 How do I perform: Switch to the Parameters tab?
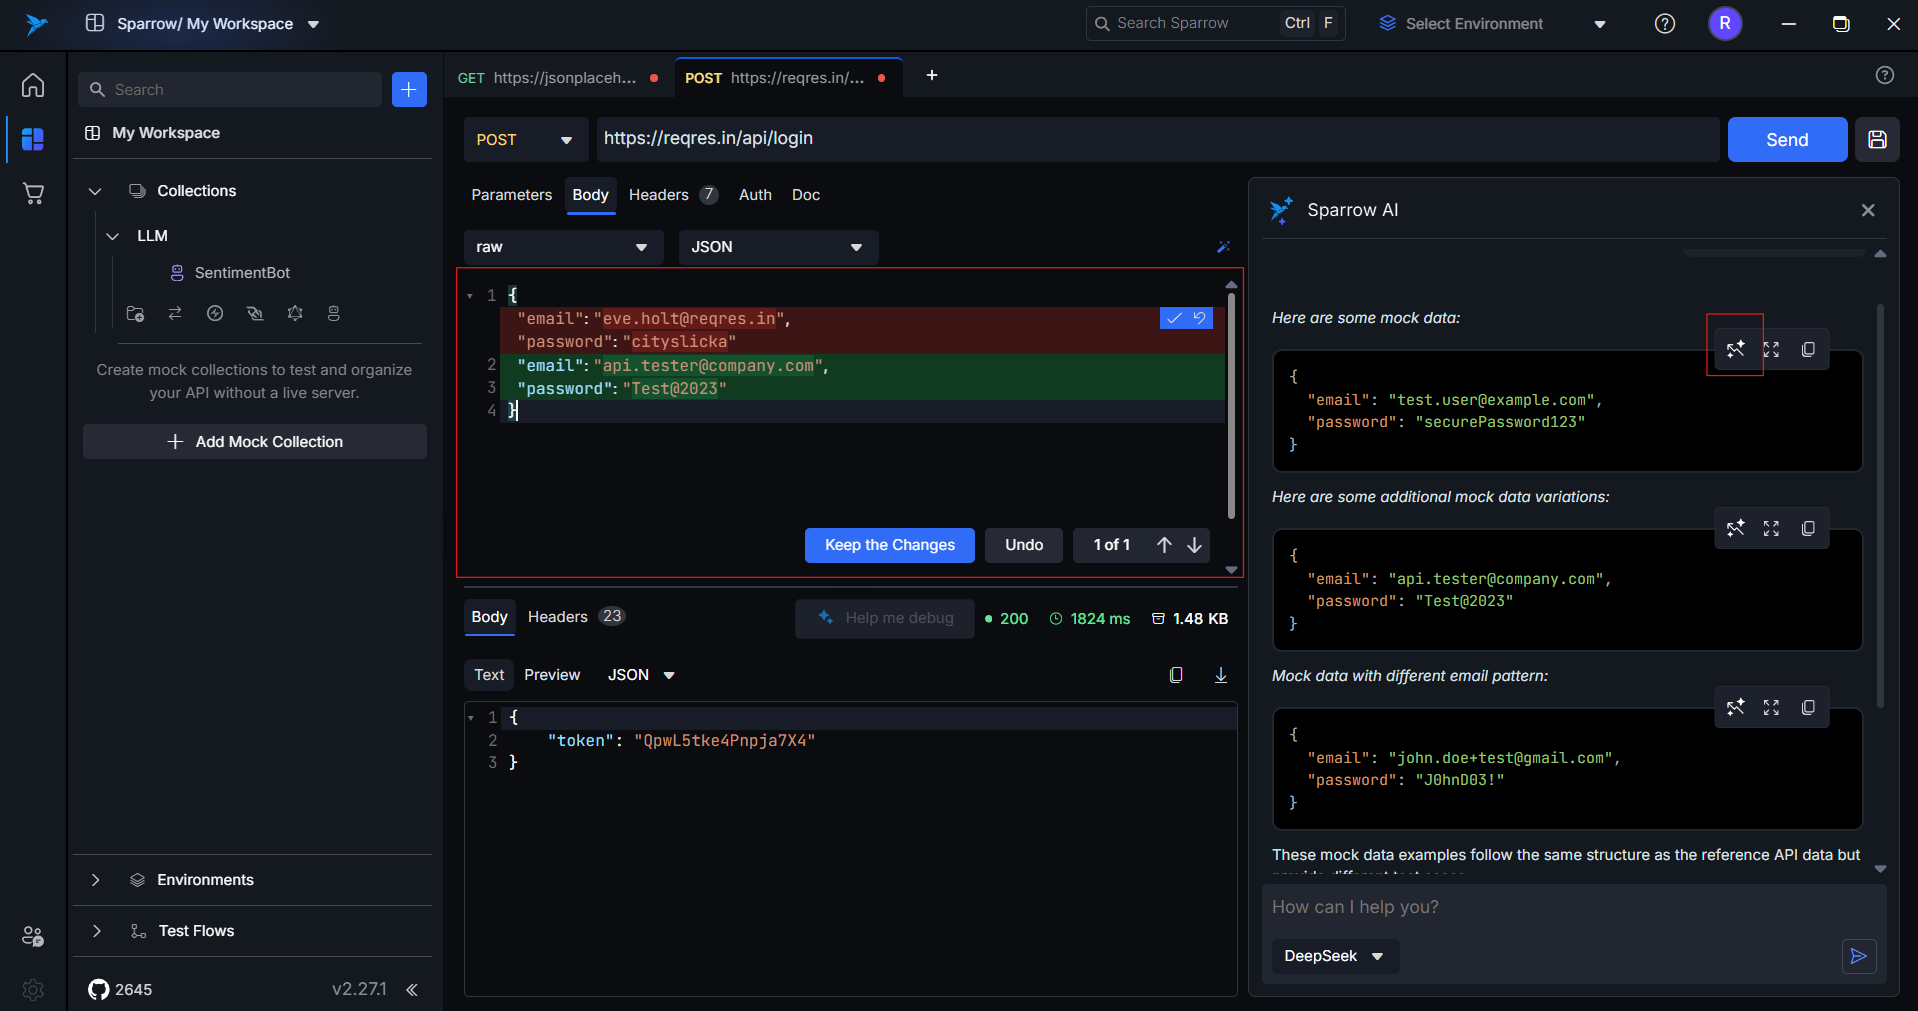[511, 195]
